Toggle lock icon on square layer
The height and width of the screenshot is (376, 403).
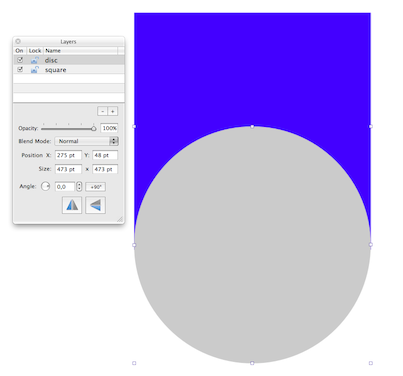point(35,70)
